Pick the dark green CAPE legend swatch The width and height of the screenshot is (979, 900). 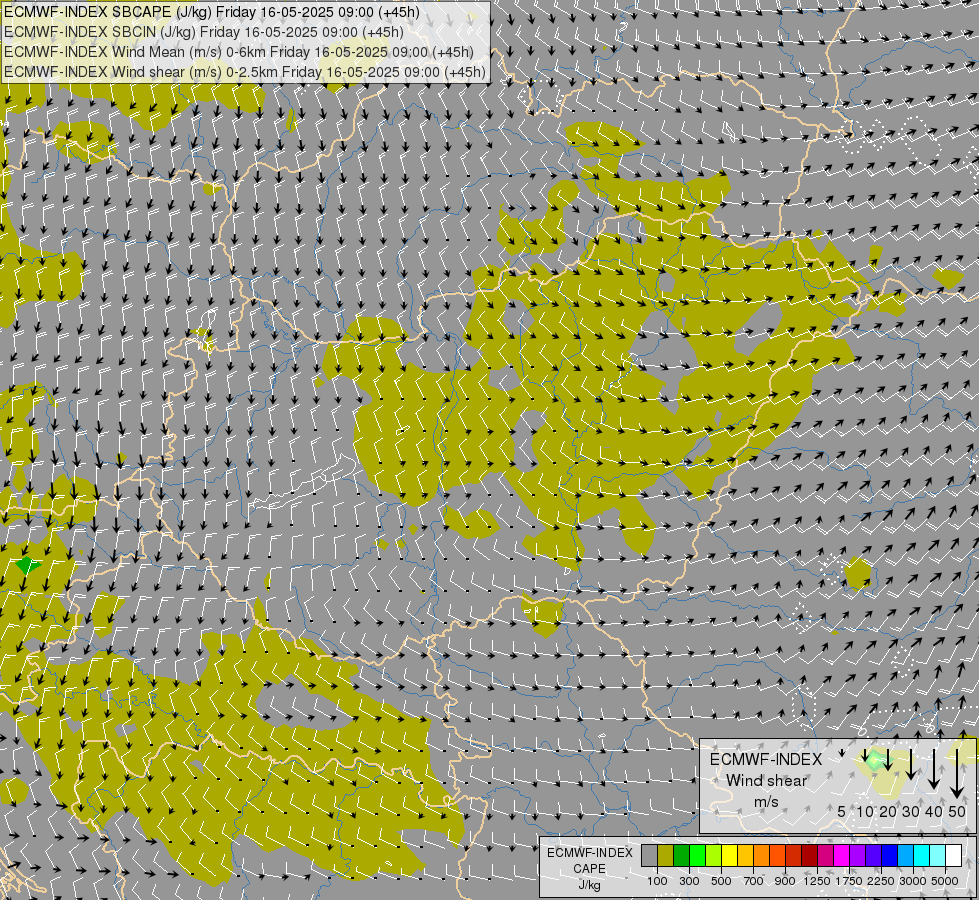pyautogui.click(x=682, y=855)
